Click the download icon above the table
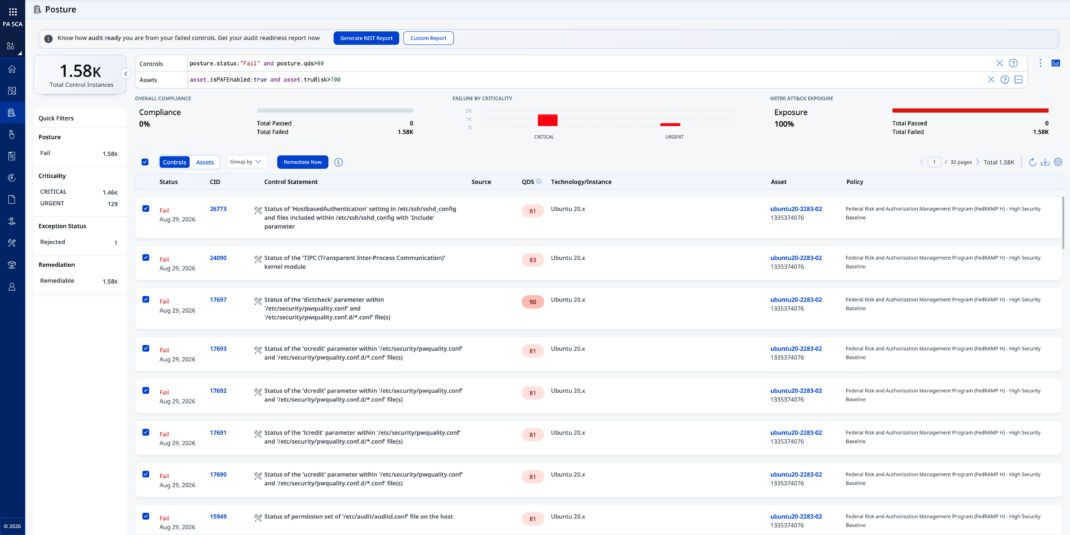Viewport: 1070px width, 535px height. (x=1045, y=162)
